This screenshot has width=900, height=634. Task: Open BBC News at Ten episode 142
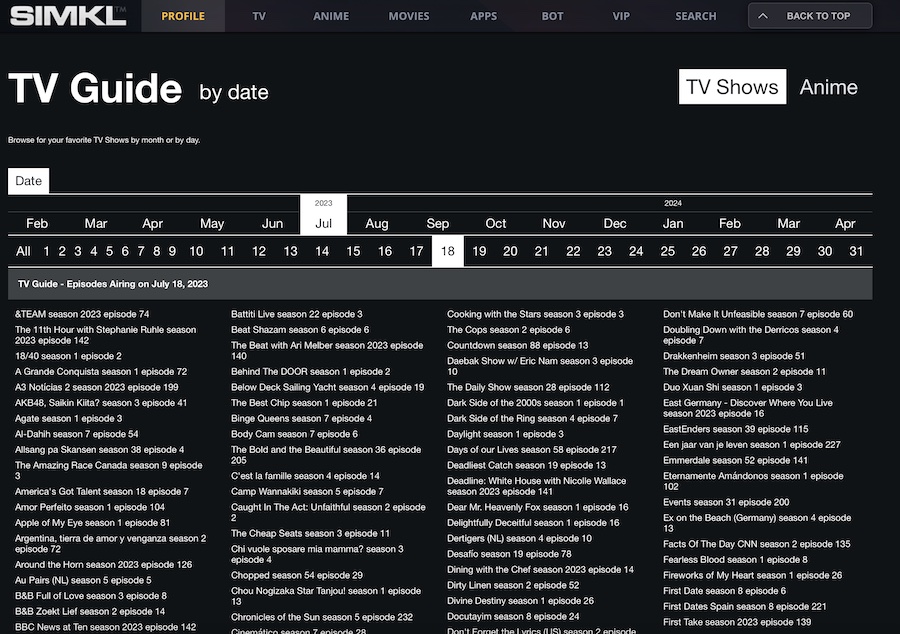(x=106, y=627)
